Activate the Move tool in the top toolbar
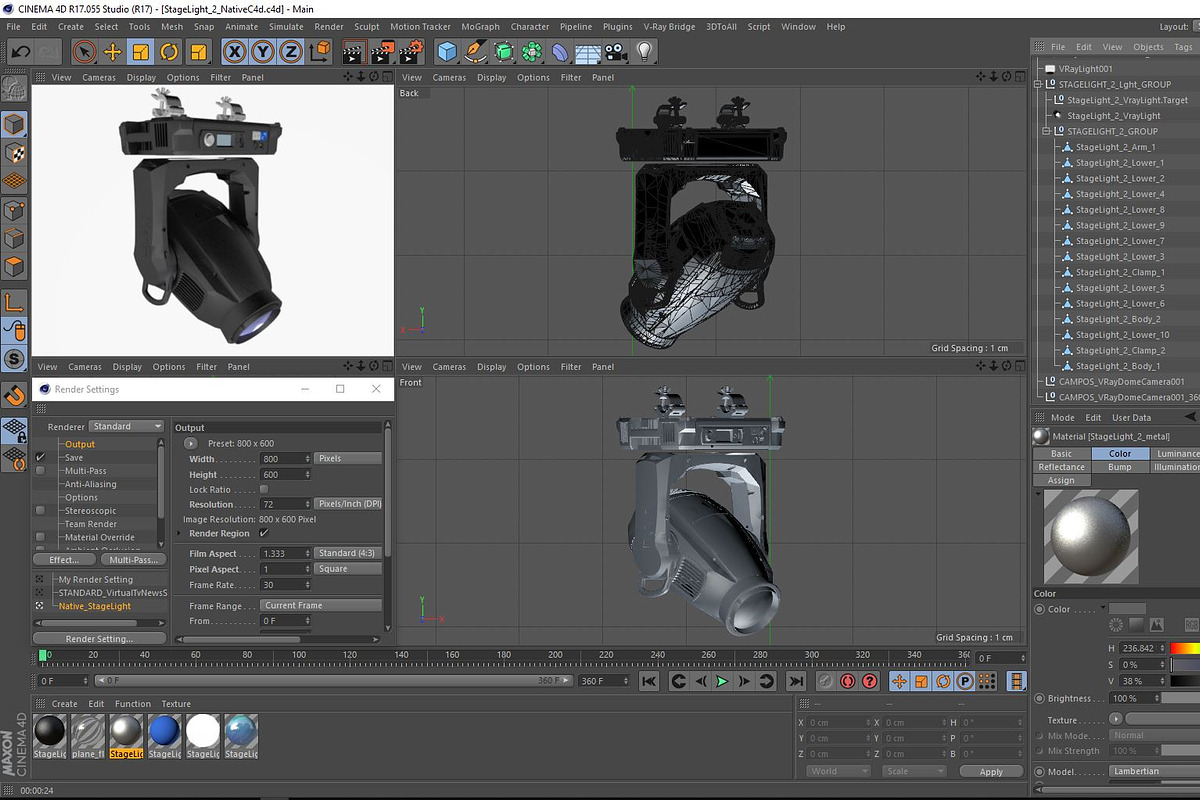Viewport: 1200px width, 800px height. pos(113,51)
